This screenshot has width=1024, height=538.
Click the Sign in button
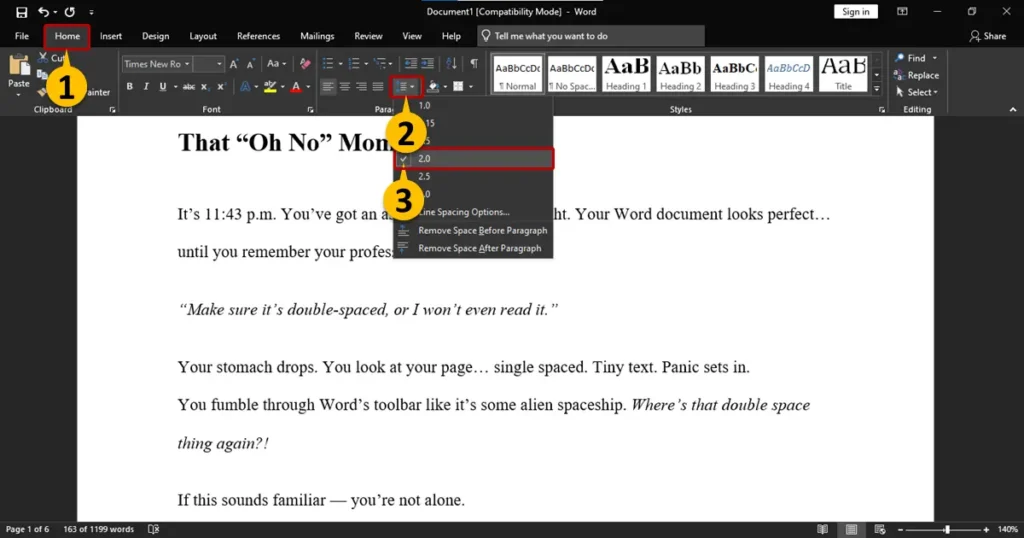pyautogui.click(x=856, y=12)
